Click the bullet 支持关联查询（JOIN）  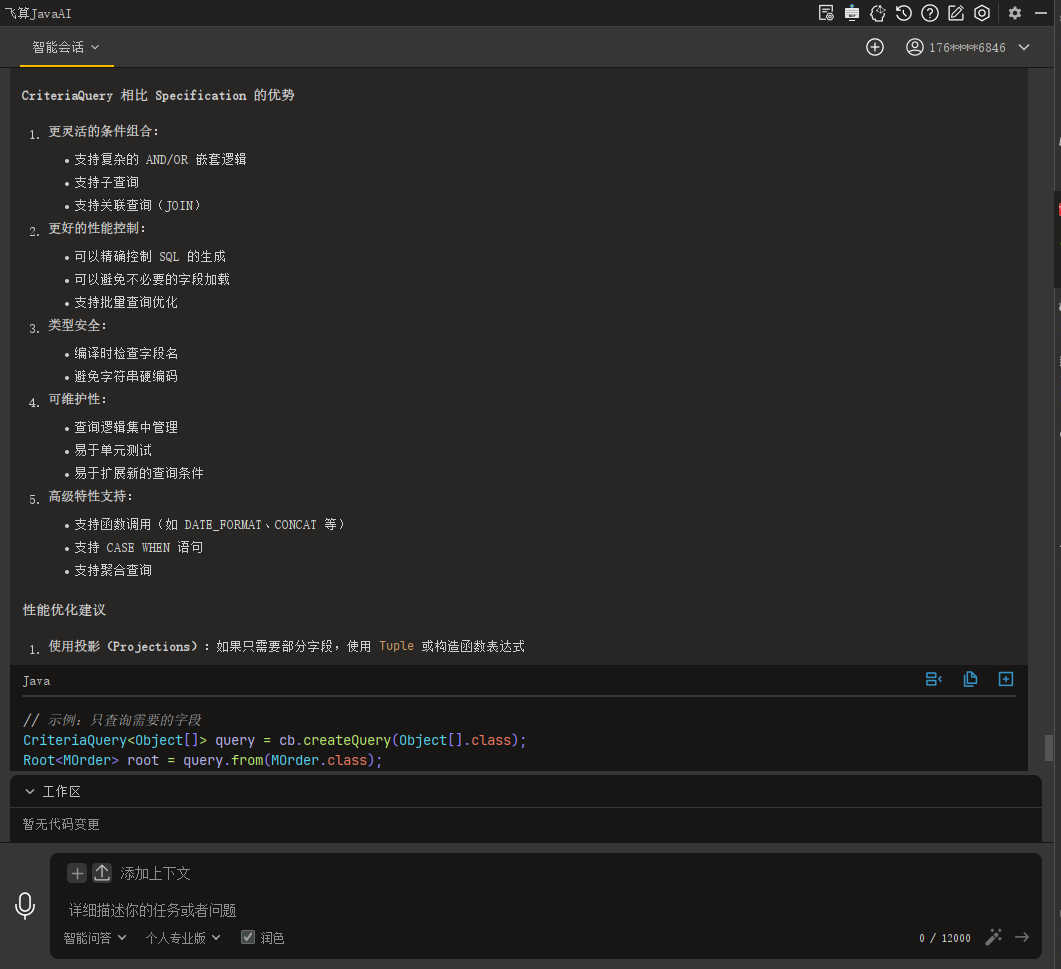[x=137, y=205]
